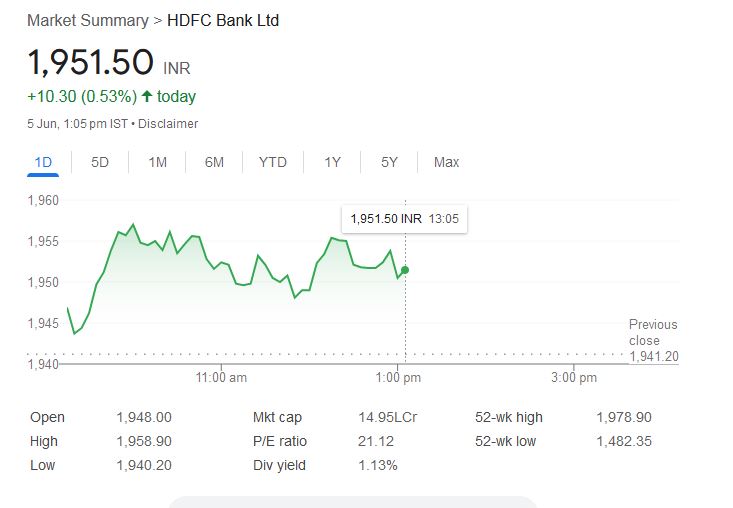The image size is (733, 508).
Task: Open the Market Summary link
Action: pos(88,21)
